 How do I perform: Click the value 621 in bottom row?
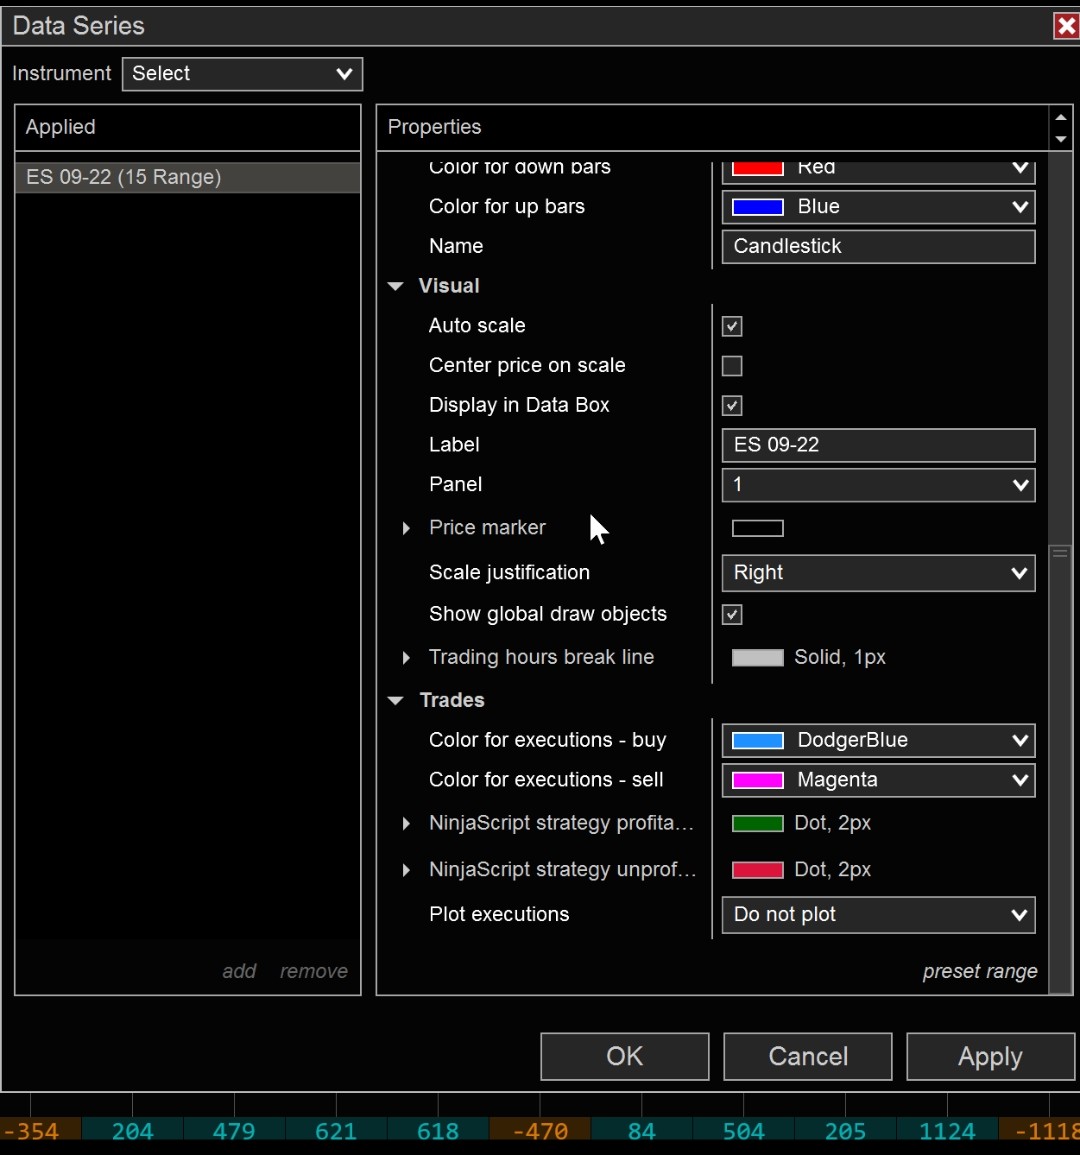336,1131
